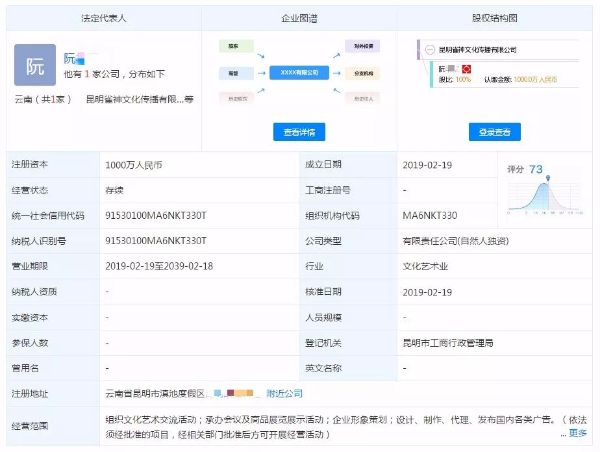Expand business scope with 更多
The height and width of the screenshot is (452, 600).
click(578, 433)
